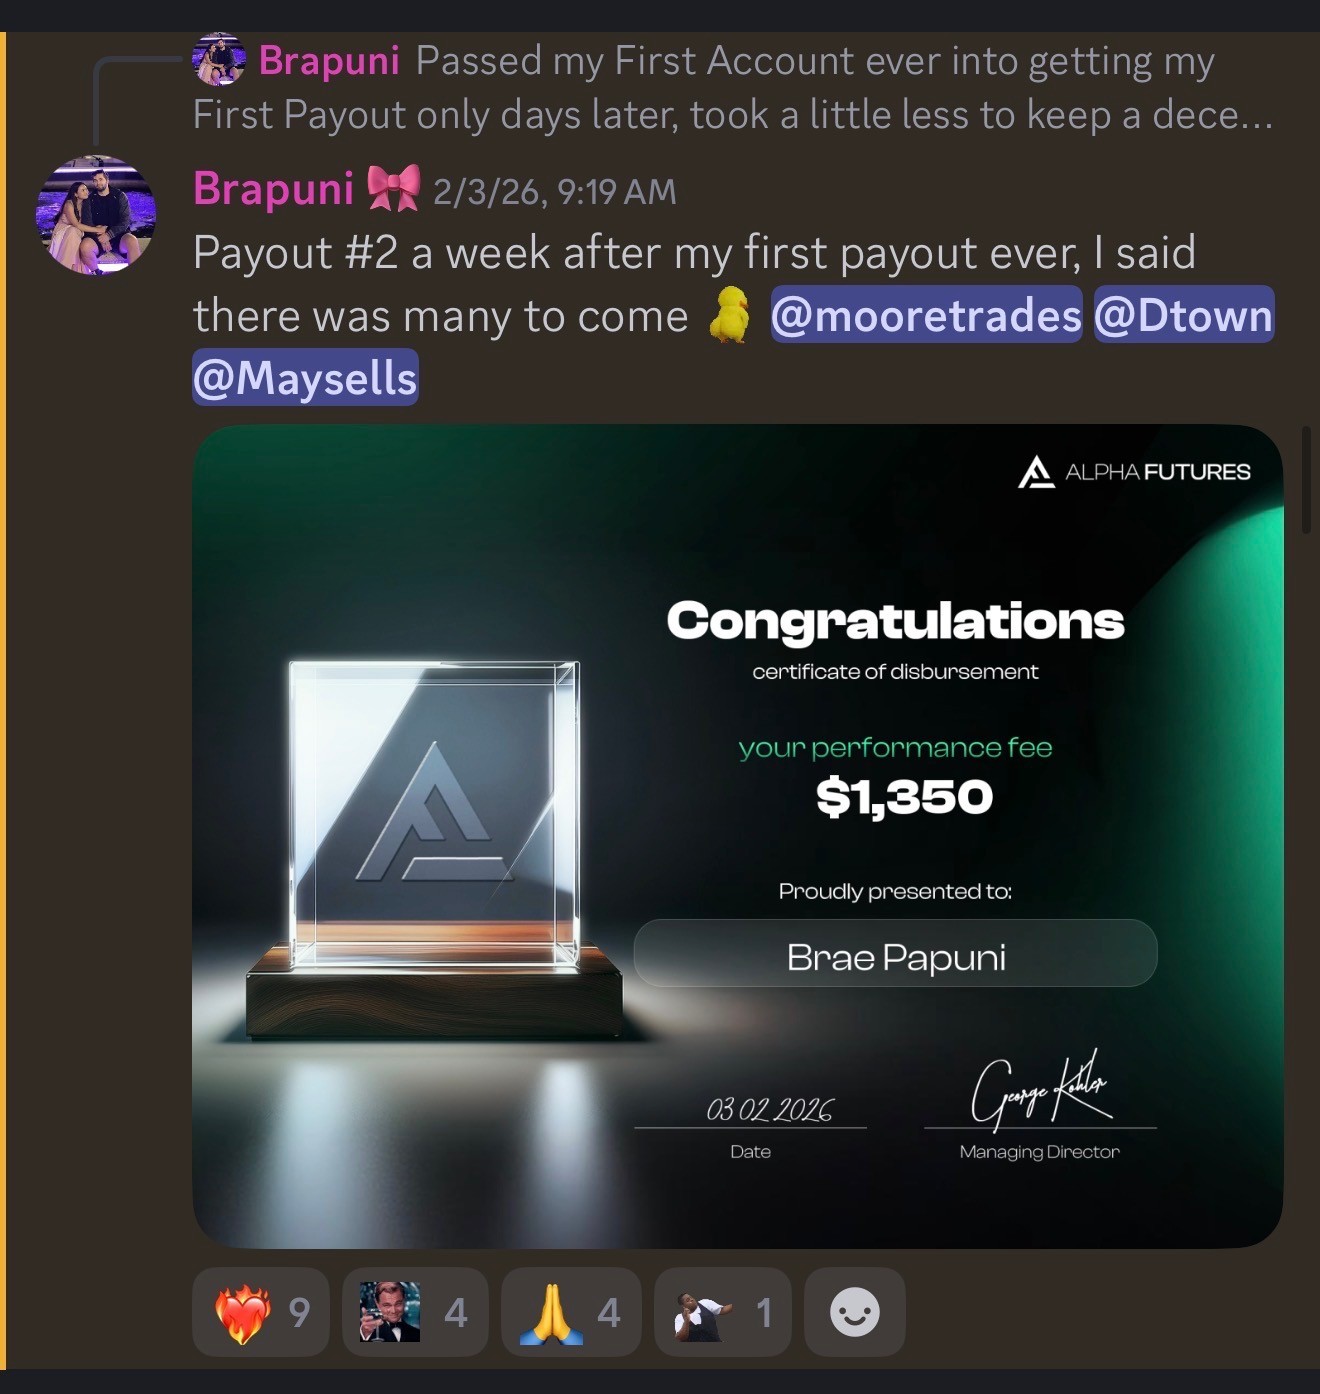
Task: Click the Brapuni name in reply preview
Action: pyautogui.click(x=329, y=61)
